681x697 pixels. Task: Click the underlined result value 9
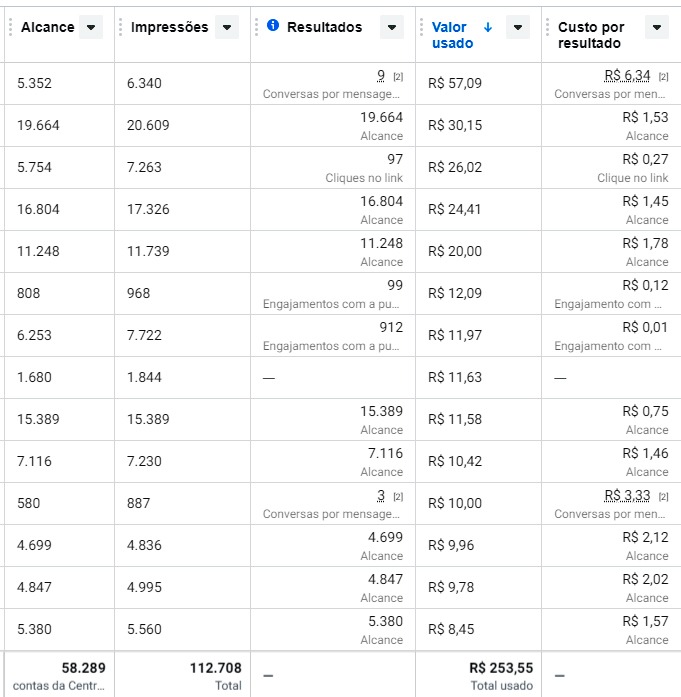(x=381, y=75)
